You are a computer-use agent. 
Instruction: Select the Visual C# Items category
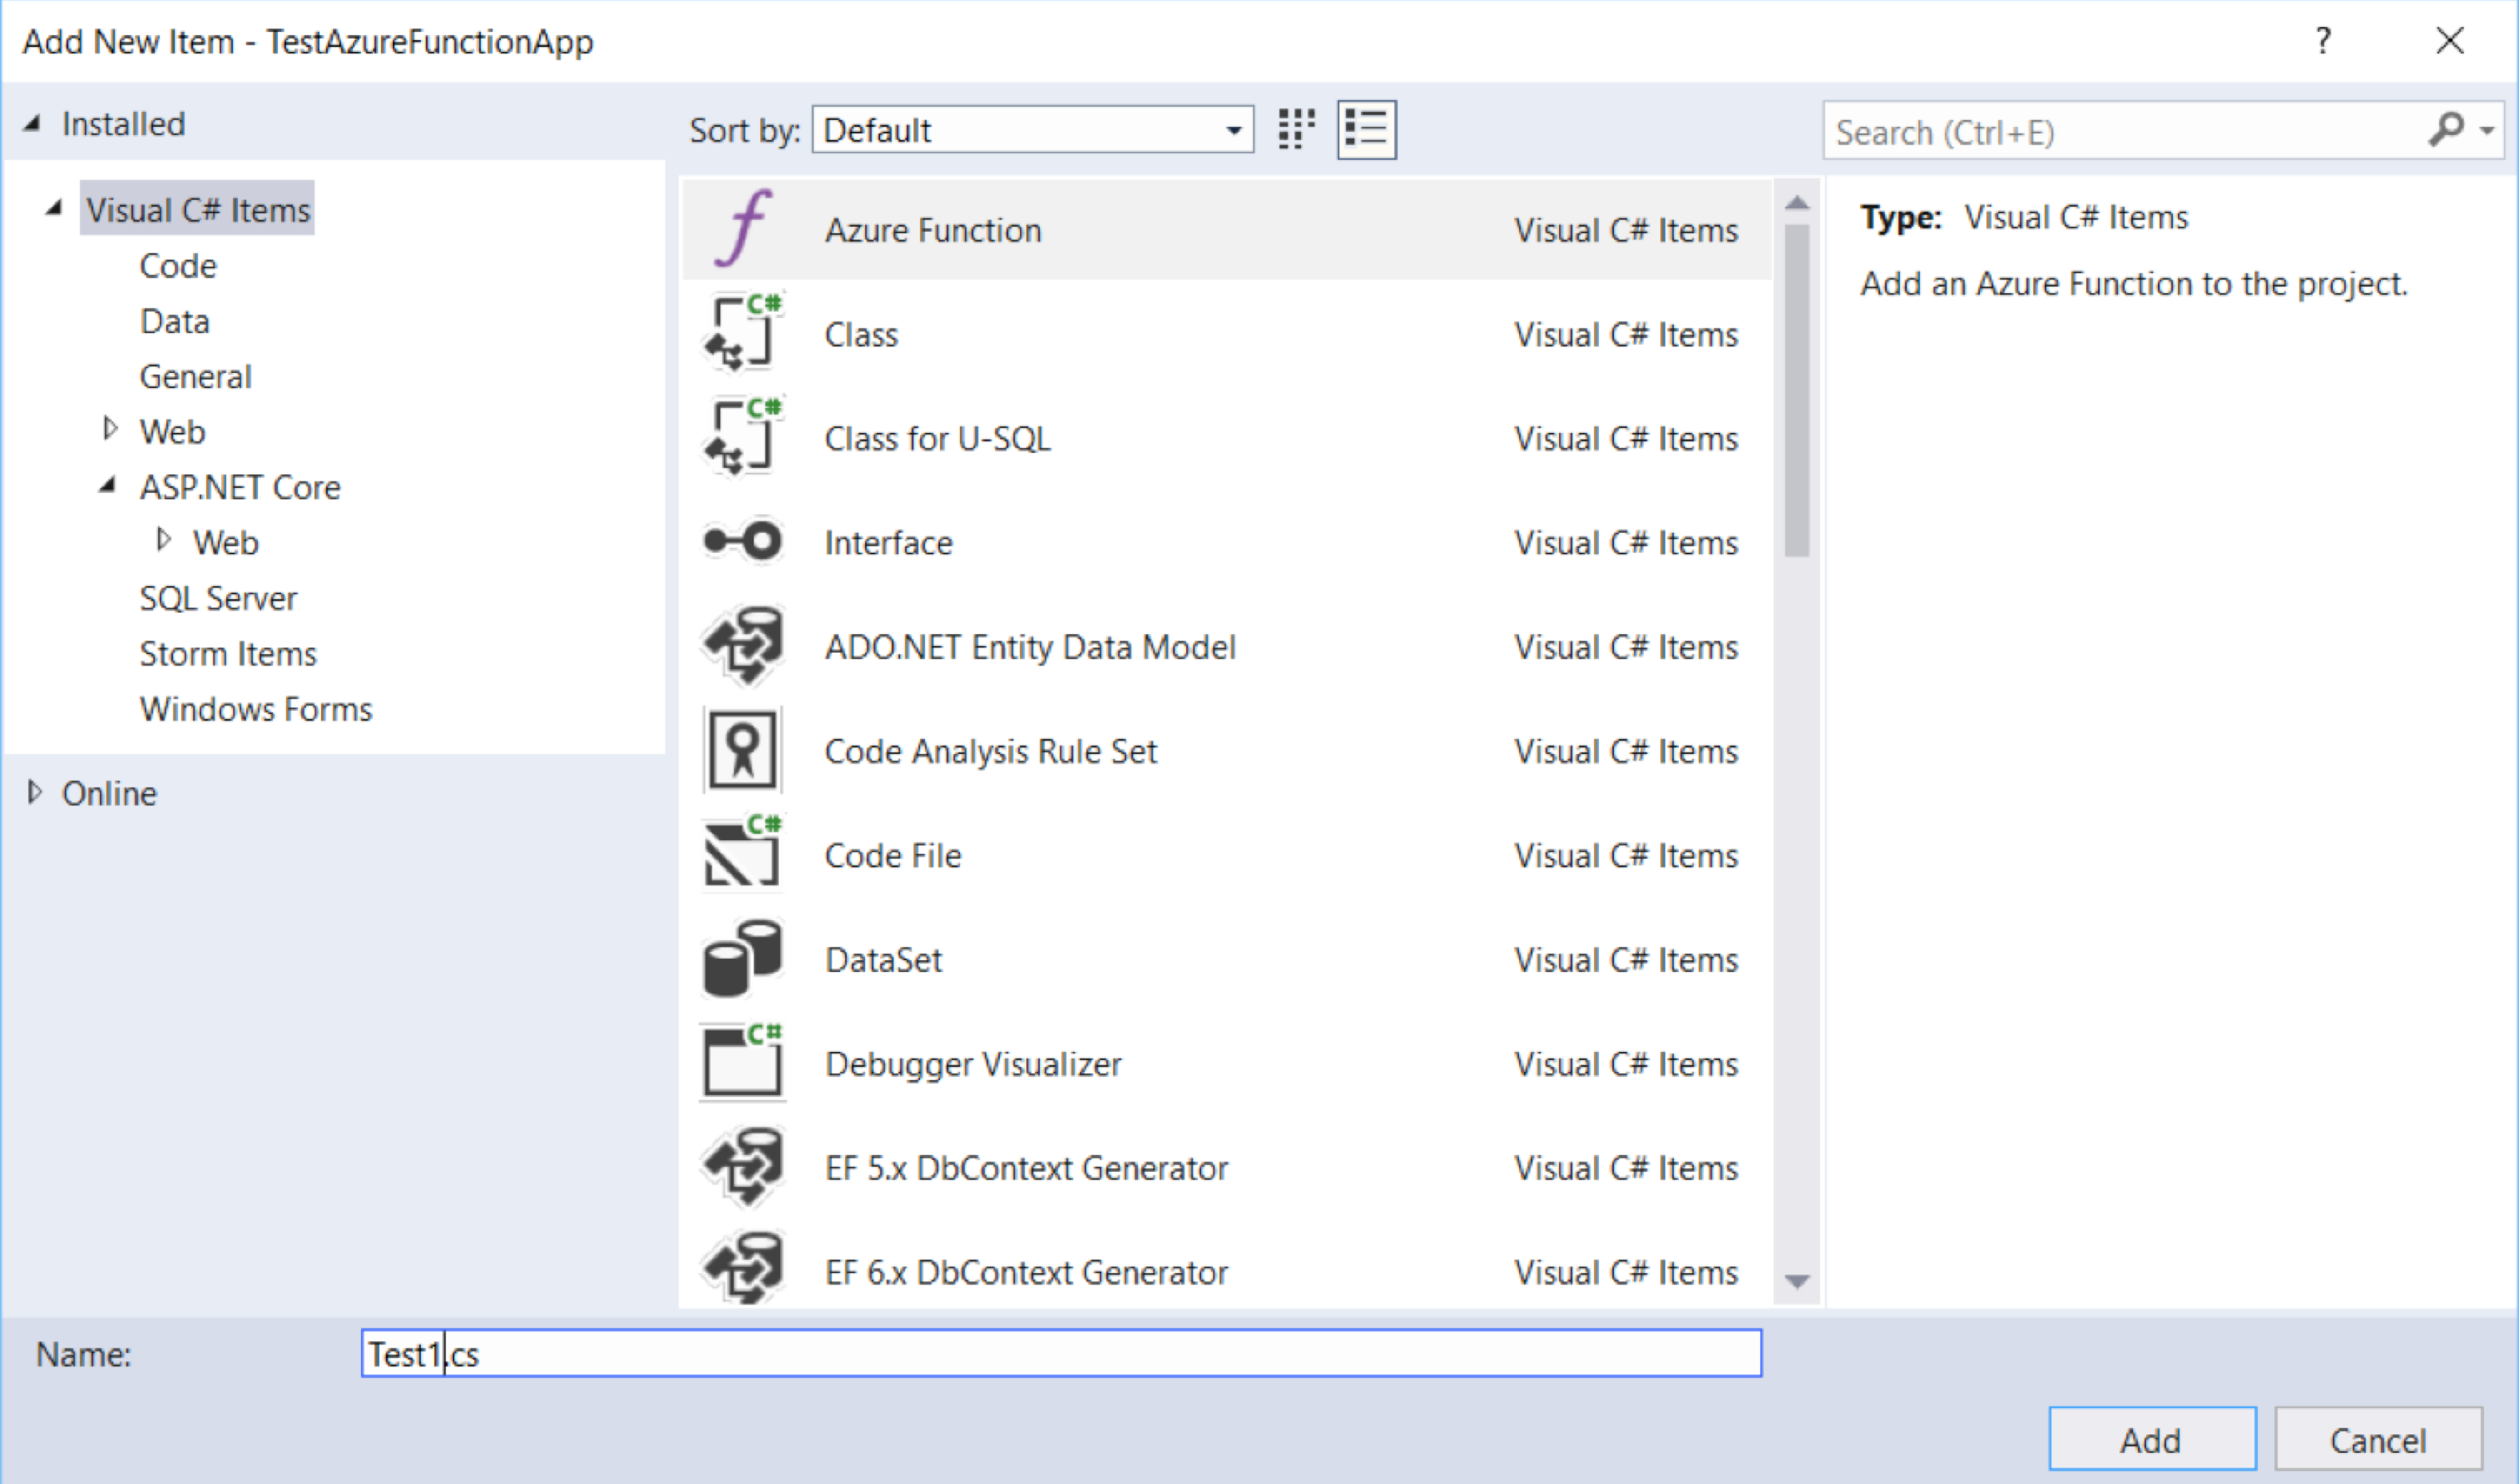[x=197, y=209]
